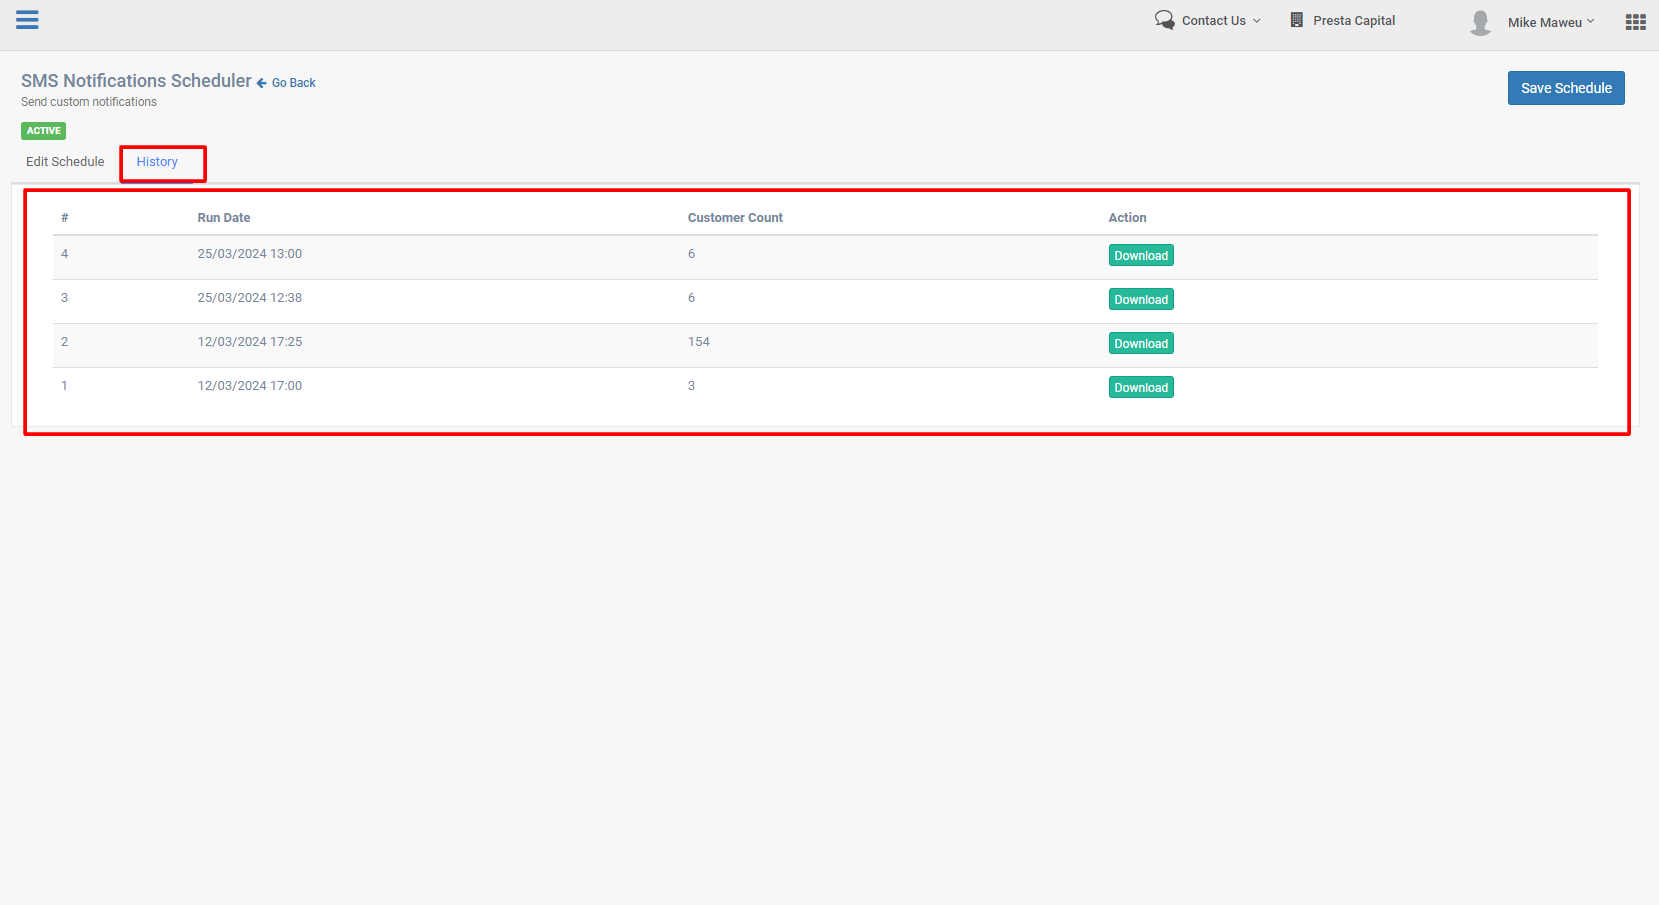Click the Go Back arrow icon
Viewport: 1659px width, 905px height.
pyautogui.click(x=262, y=83)
